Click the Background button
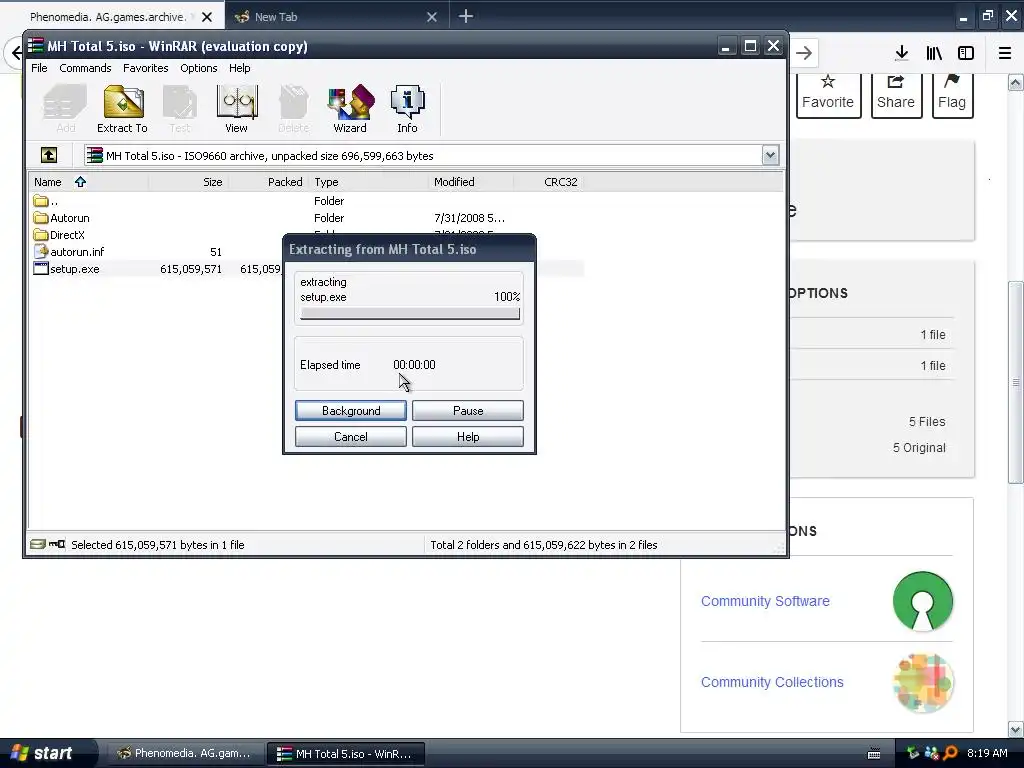The width and height of the screenshot is (1024, 768). point(351,410)
